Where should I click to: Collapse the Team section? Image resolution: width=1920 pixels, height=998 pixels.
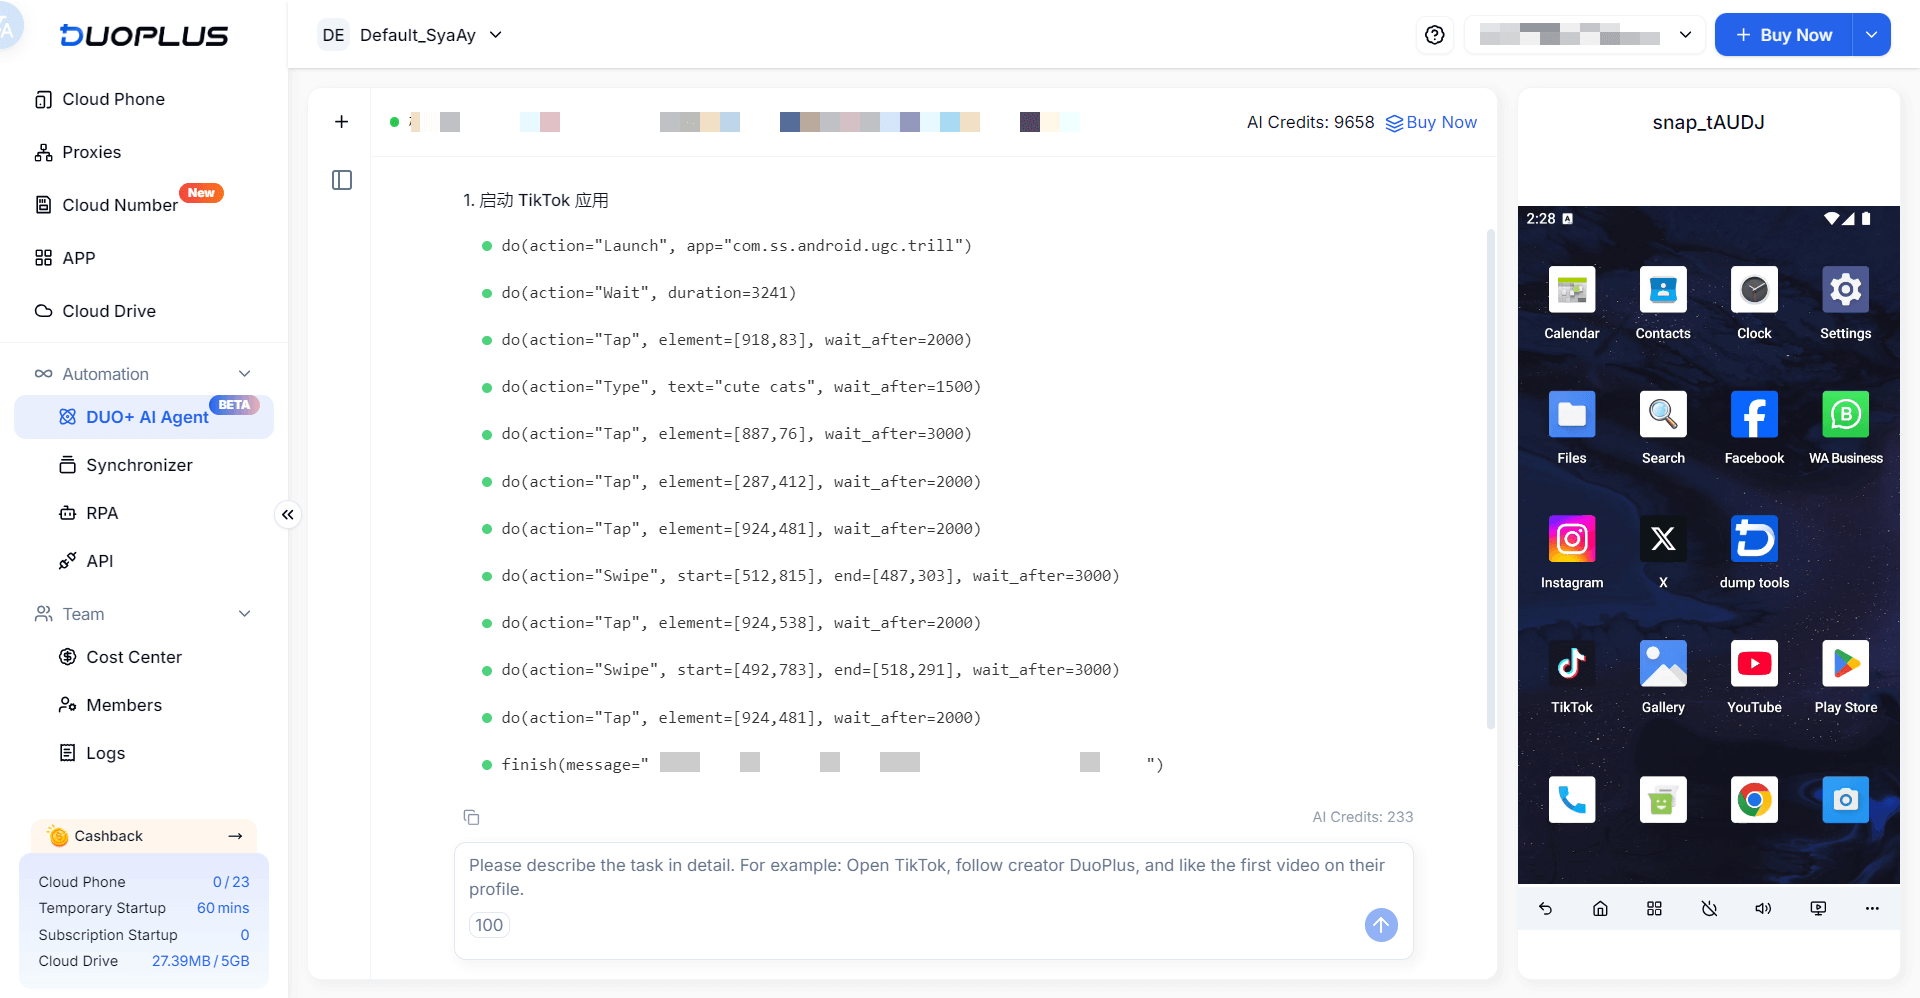pyautogui.click(x=244, y=614)
